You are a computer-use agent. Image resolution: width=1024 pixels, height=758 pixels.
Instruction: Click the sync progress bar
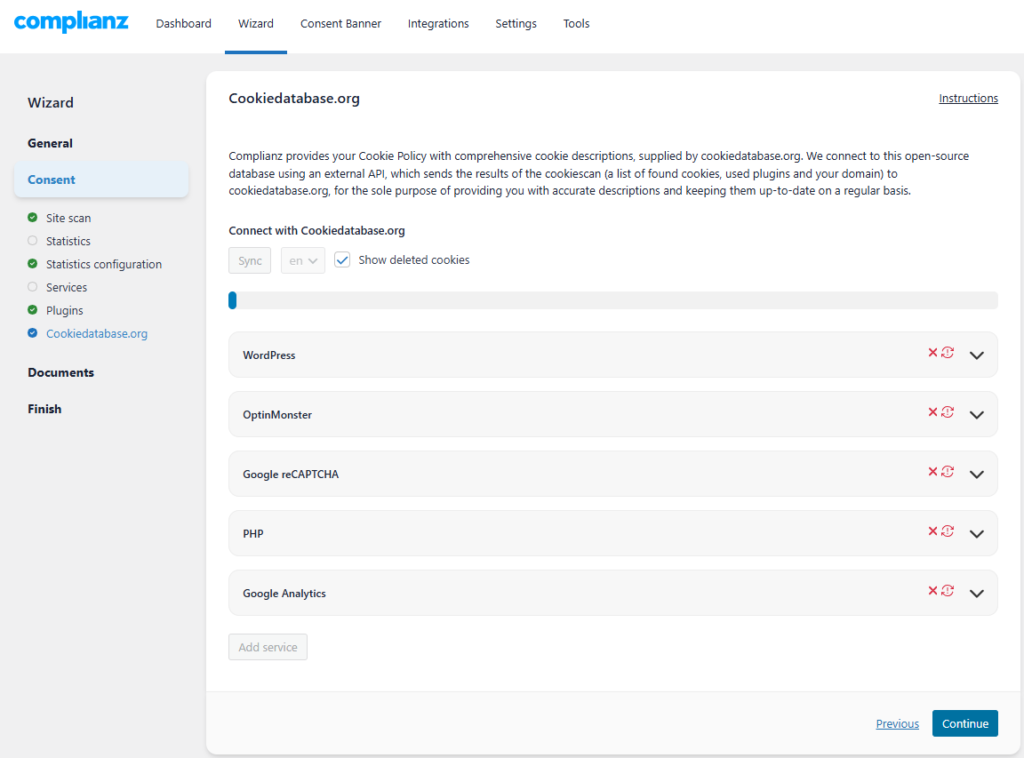[613, 300]
